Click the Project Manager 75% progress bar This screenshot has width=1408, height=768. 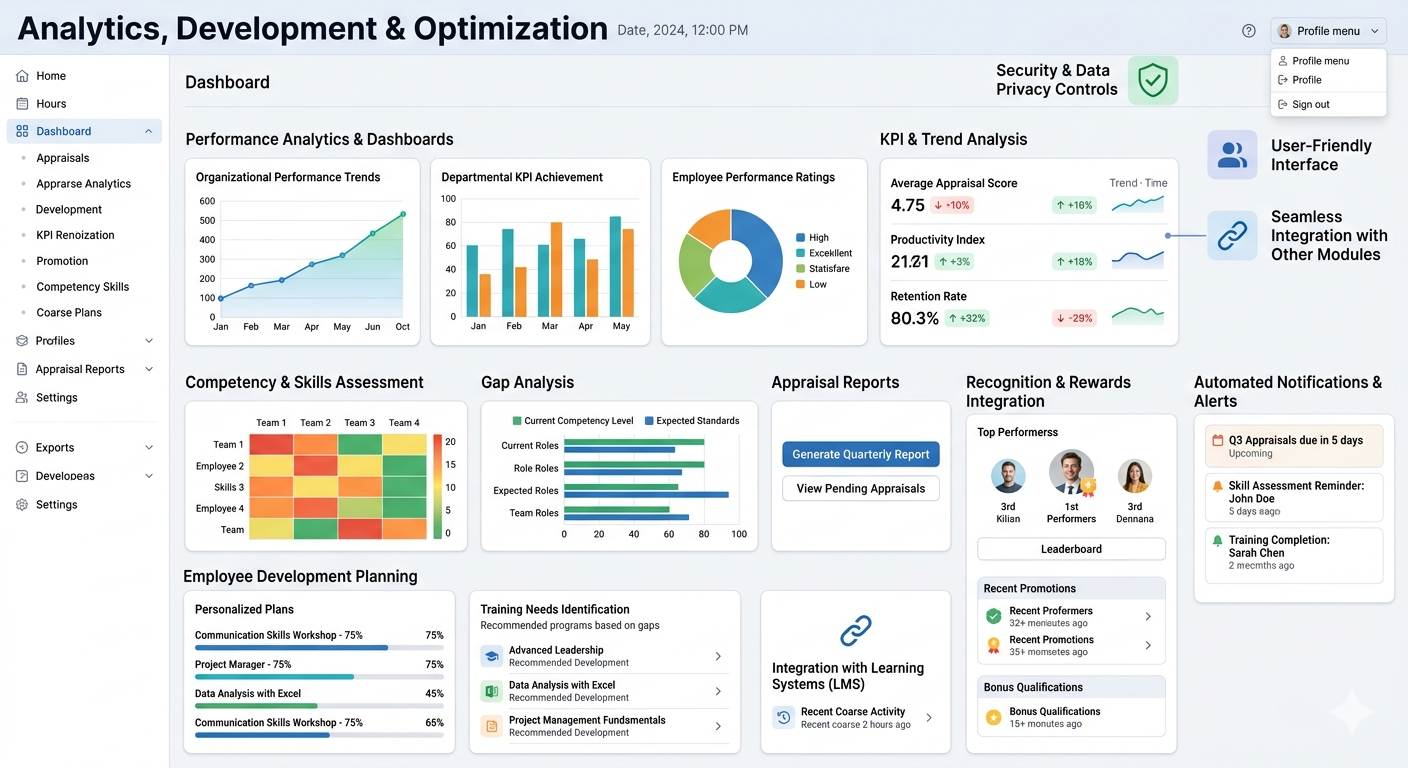(x=319, y=677)
